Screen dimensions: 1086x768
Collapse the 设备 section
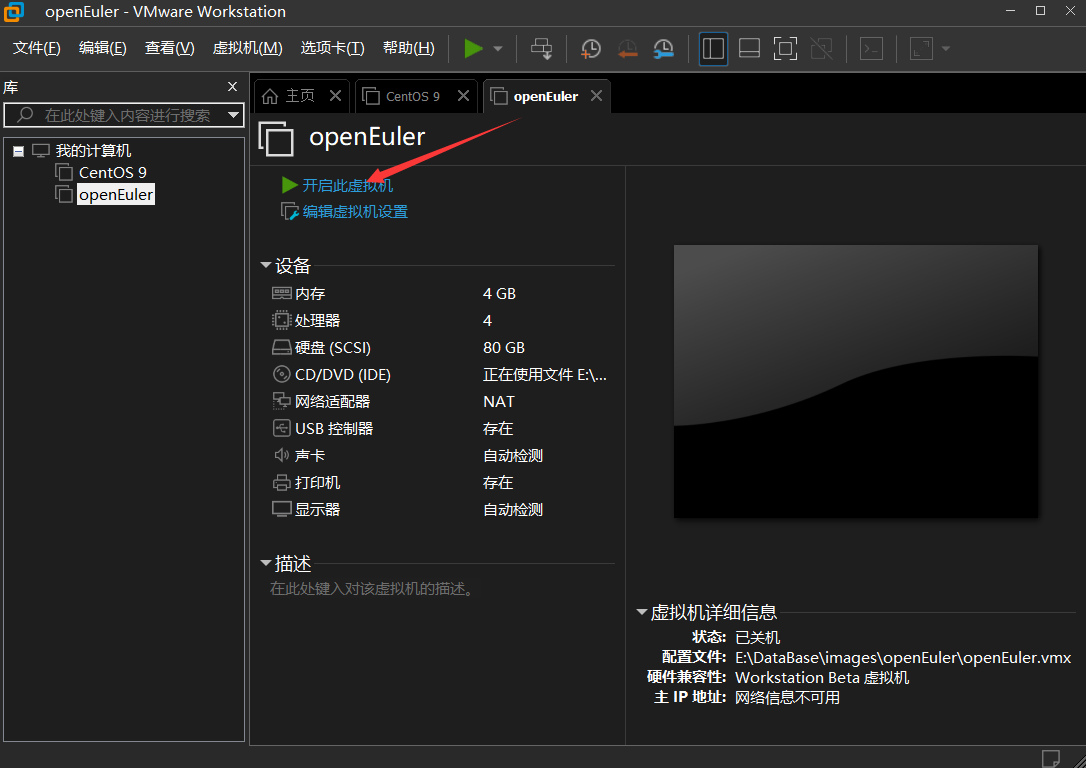(265, 265)
